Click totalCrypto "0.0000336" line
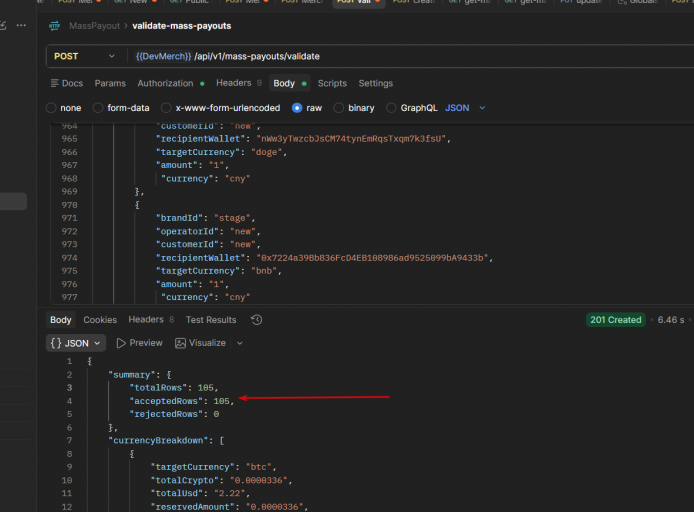Image resolution: width=694 pixels, height=512 pixels. pyautogui.click(x=222, y=480)
